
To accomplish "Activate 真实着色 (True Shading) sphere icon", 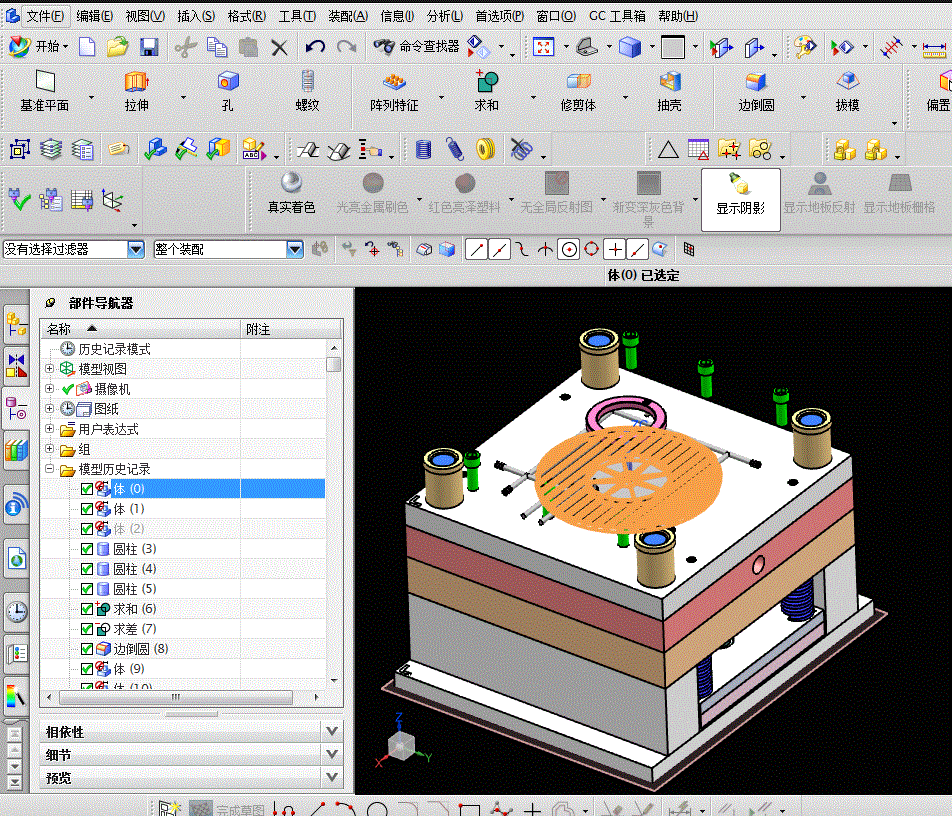I will (x=291, y=183).
